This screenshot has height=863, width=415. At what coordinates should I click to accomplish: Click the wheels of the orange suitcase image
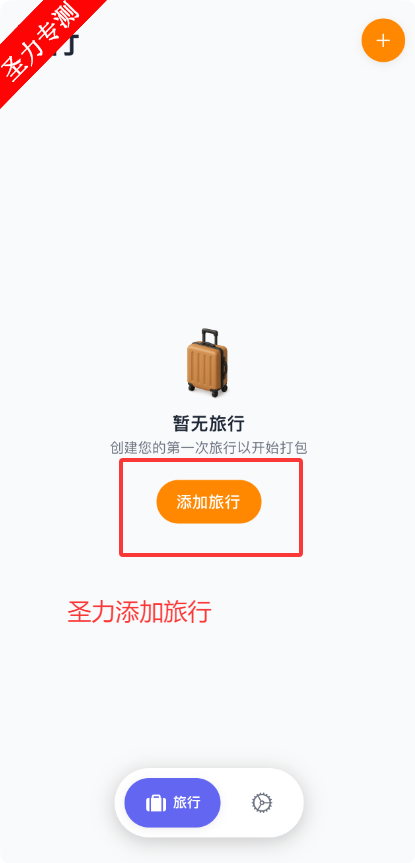pyautogui.click(x=208, y=389)
